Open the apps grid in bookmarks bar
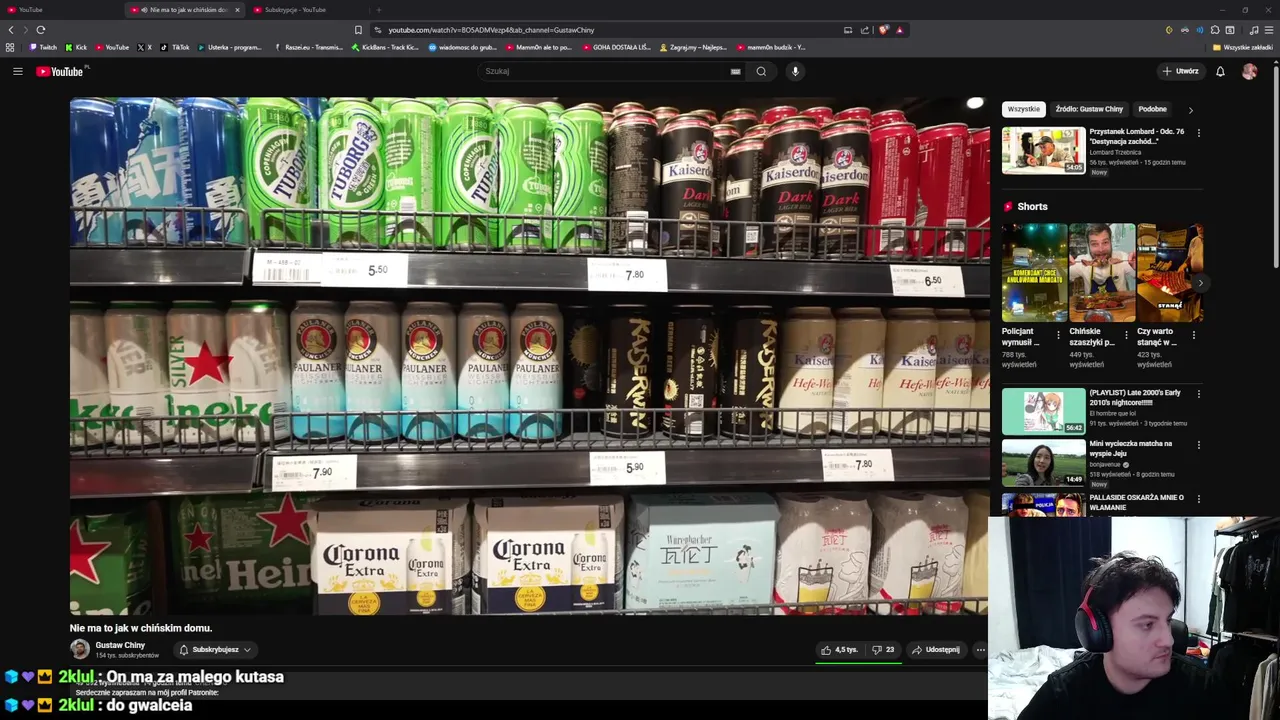The width and height of the screenshot is (1280, 720). 10,47
